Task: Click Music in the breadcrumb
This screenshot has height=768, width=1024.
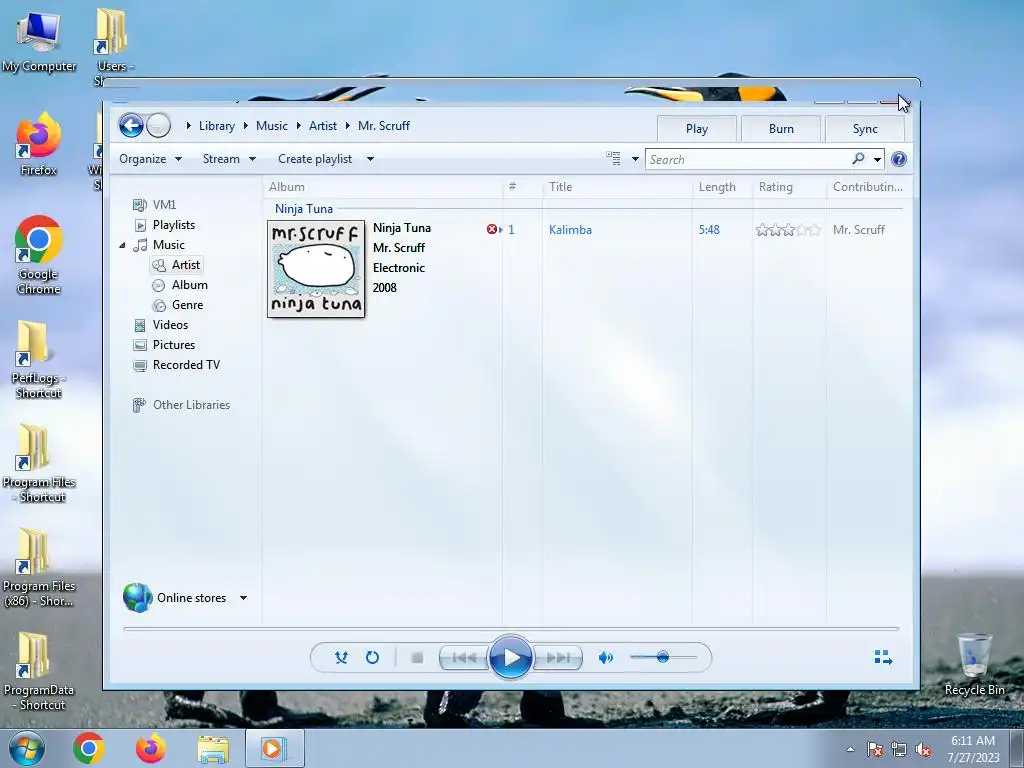Action: pyautogui.click(x=272, y=126)
